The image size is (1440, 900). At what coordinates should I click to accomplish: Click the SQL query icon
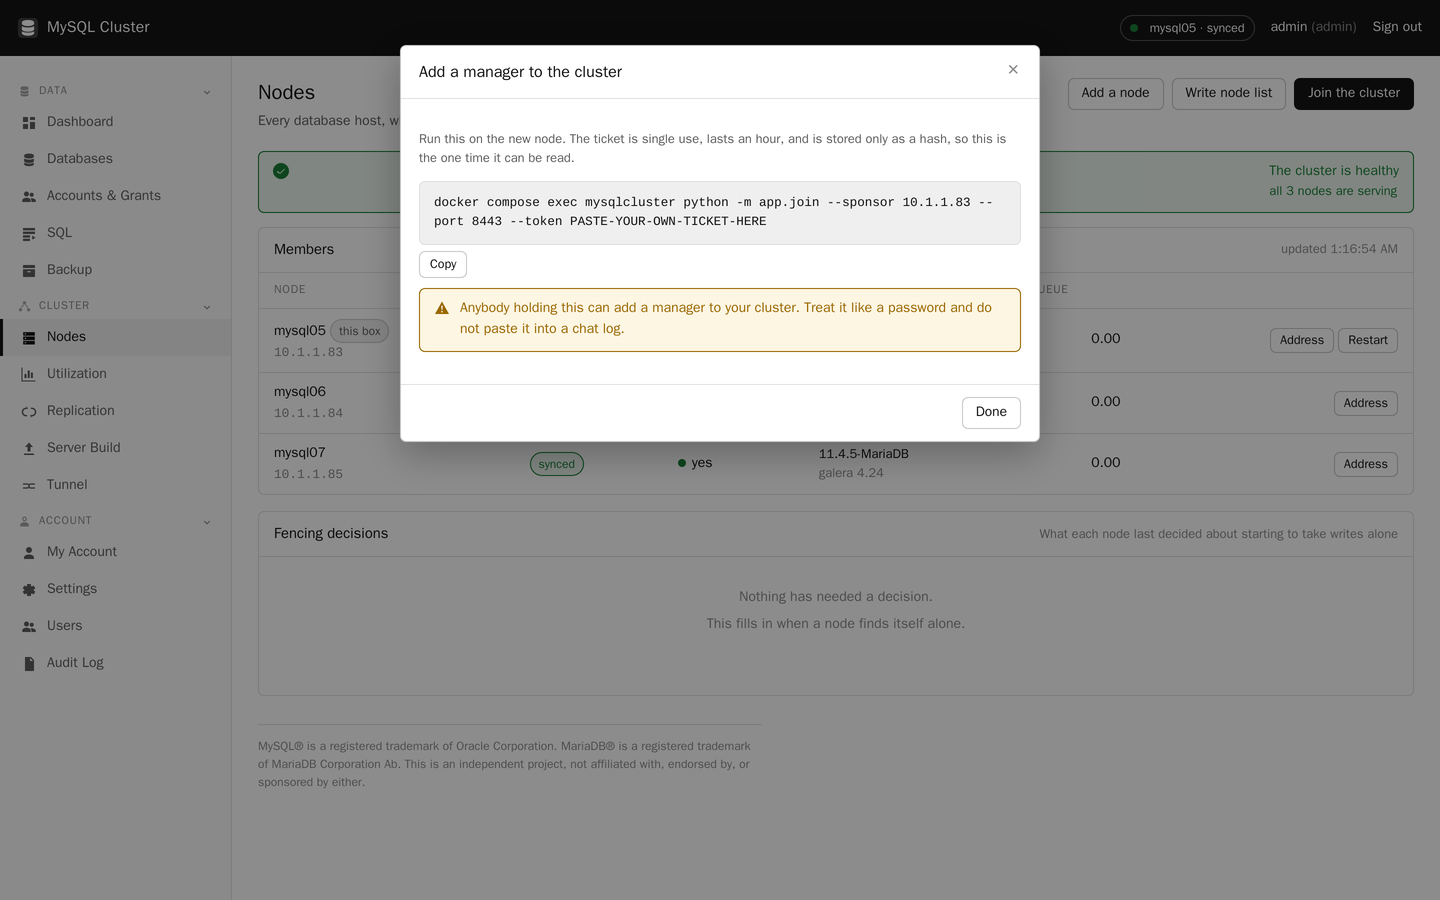point(29,234)
